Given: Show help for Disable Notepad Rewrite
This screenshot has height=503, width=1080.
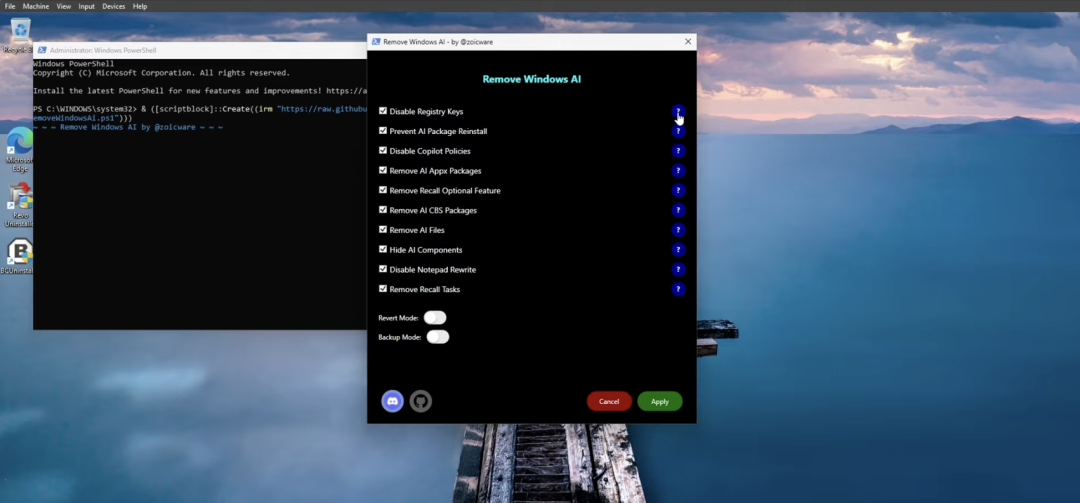Looking at the screenshot, I should point(678,269).
